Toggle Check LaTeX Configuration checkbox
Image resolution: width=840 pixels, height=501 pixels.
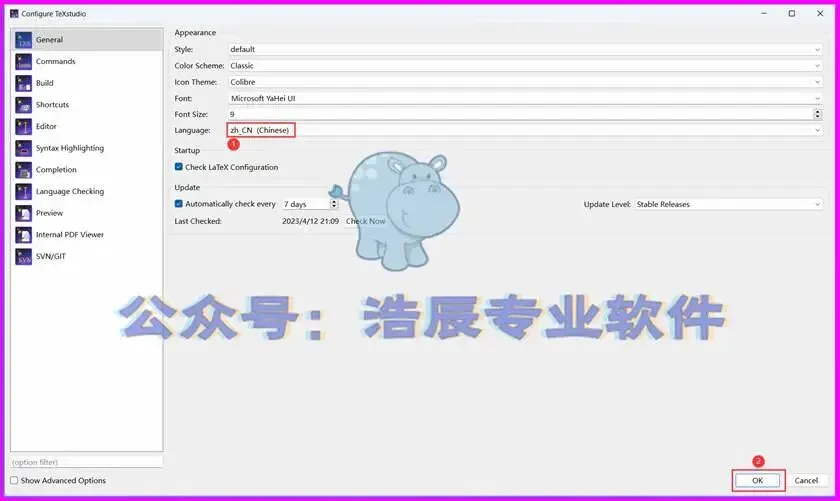point(178,167)
